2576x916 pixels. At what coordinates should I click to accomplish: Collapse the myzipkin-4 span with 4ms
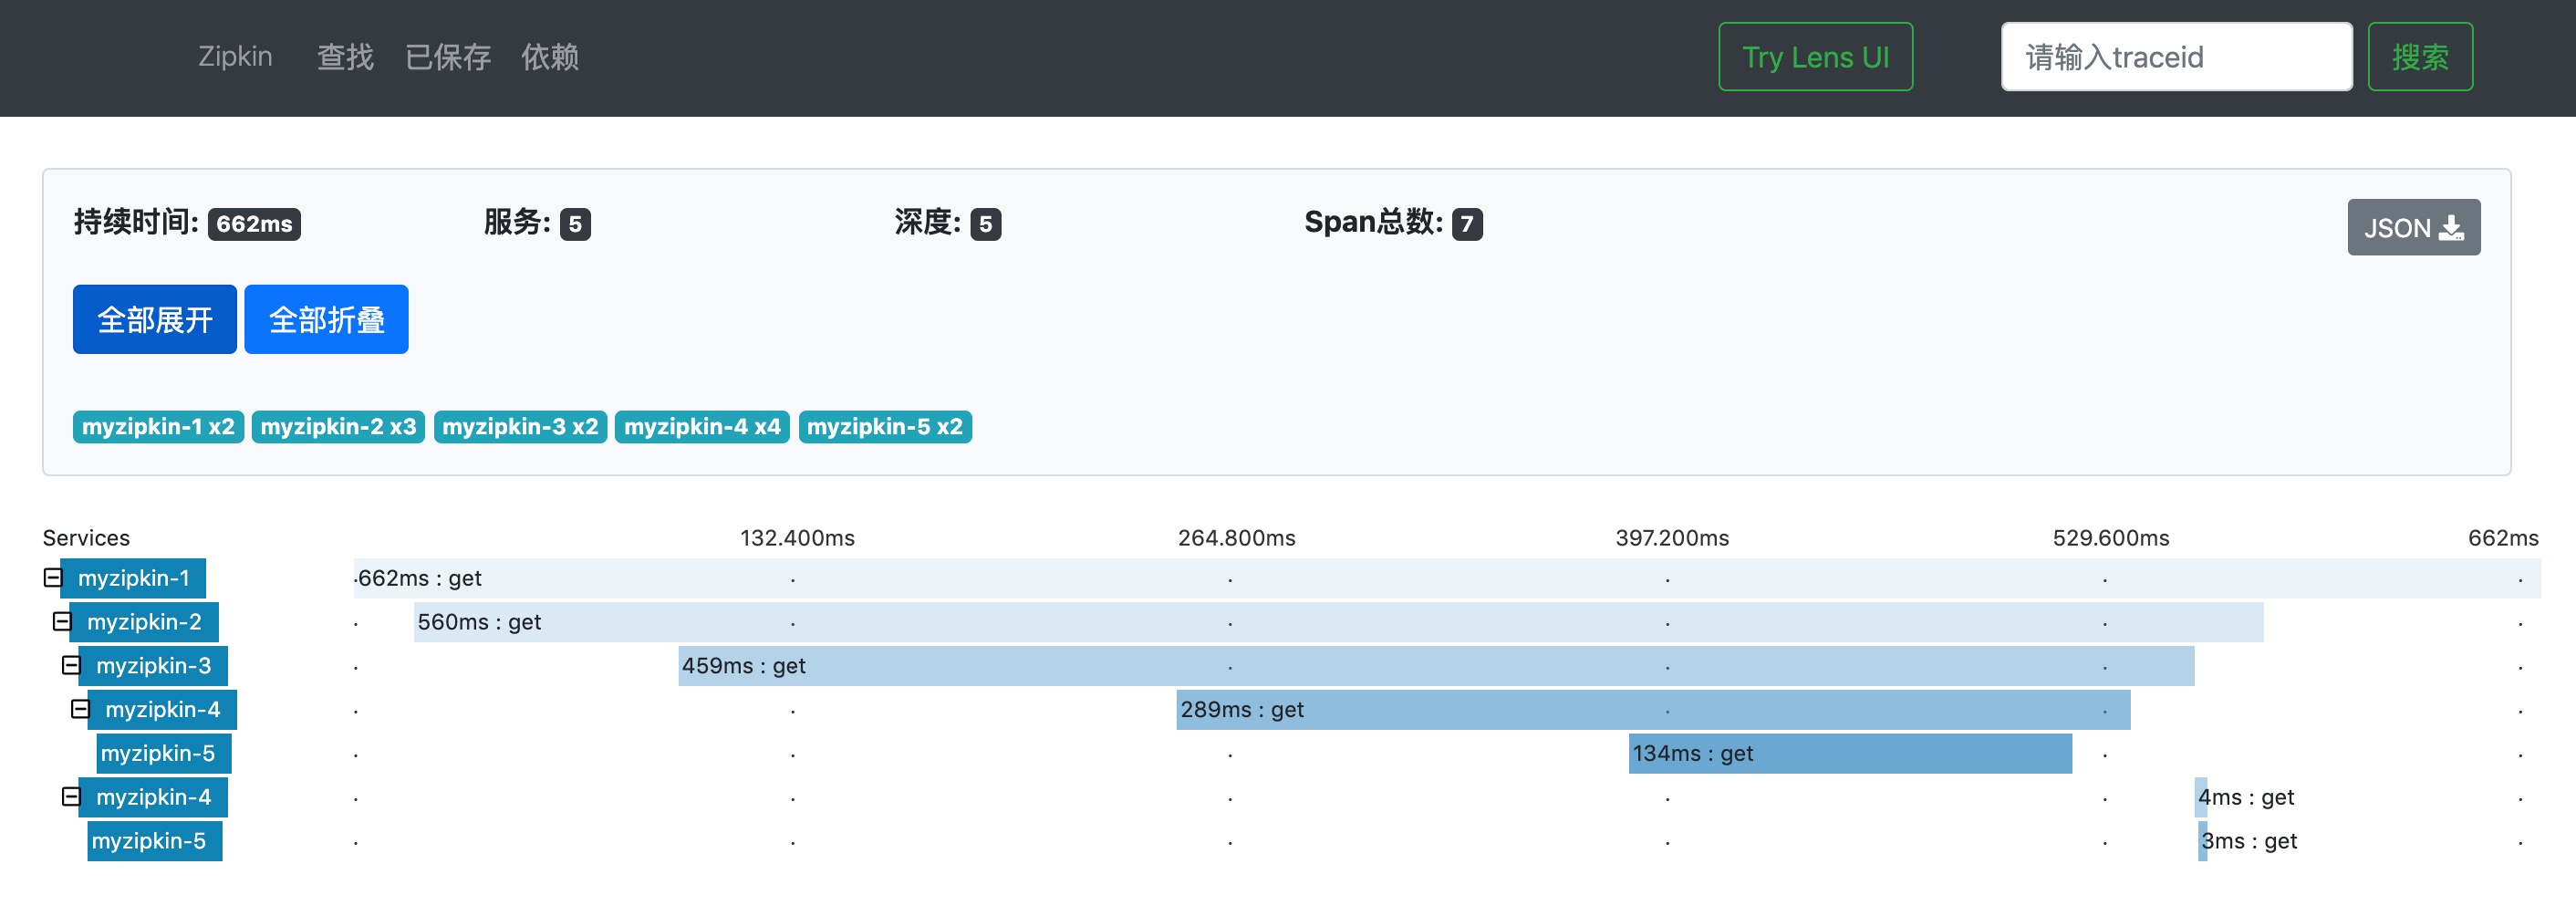[71, 797]
